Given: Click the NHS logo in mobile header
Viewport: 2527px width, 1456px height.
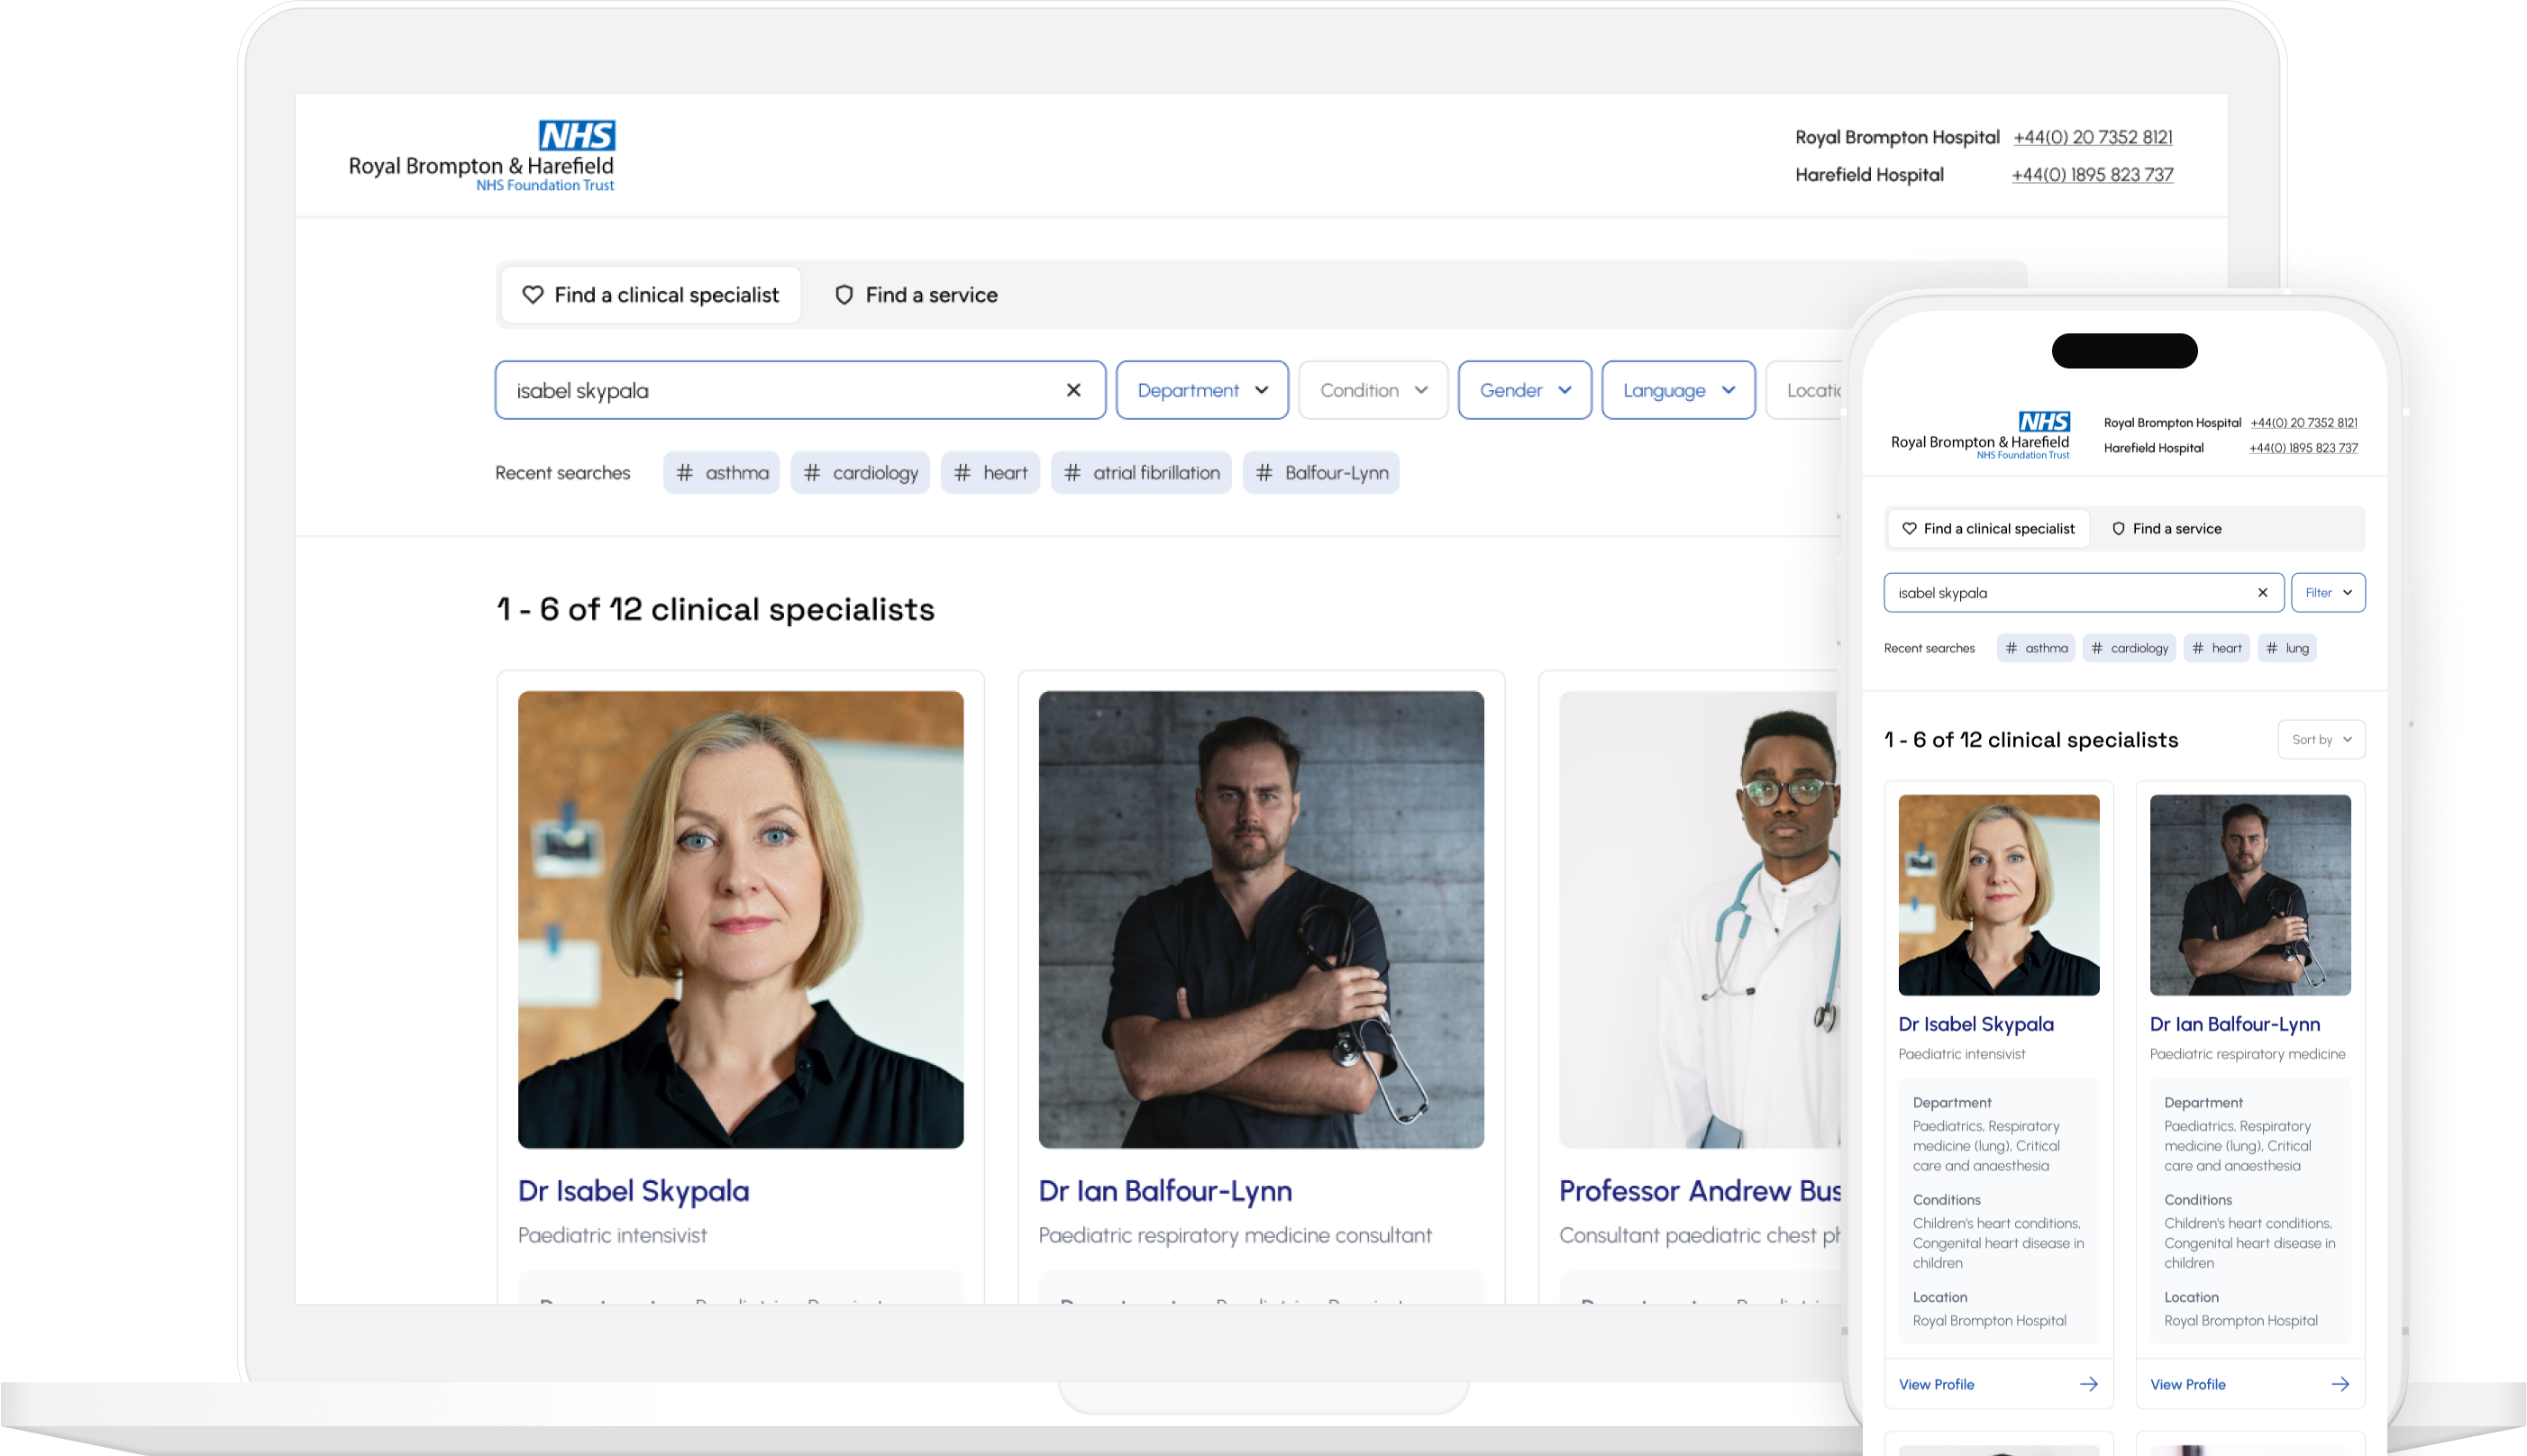Looking at the screenshot, I should pyautogui.click(x=2043, y=421).
